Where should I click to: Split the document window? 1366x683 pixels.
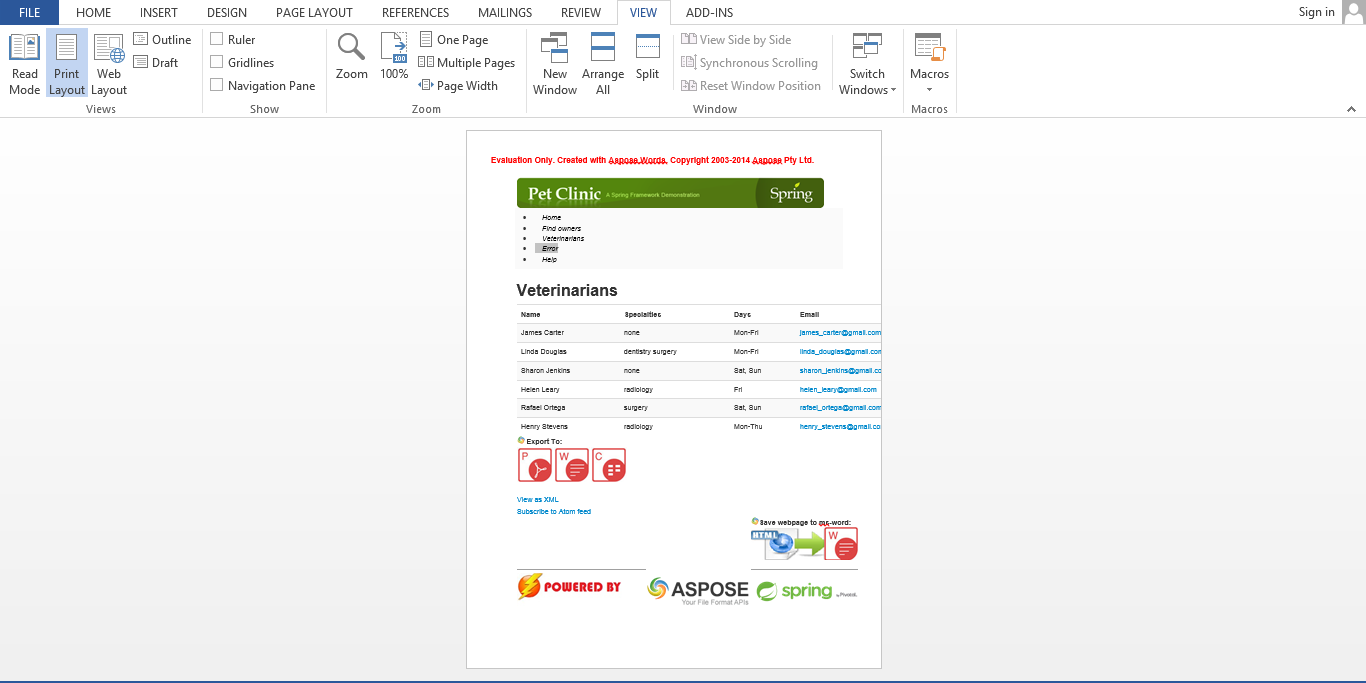coord(648,57)
